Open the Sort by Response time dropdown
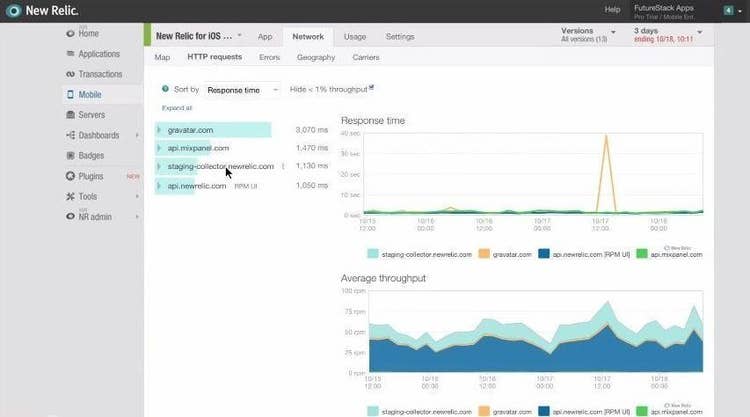 (x=242, y=90)
